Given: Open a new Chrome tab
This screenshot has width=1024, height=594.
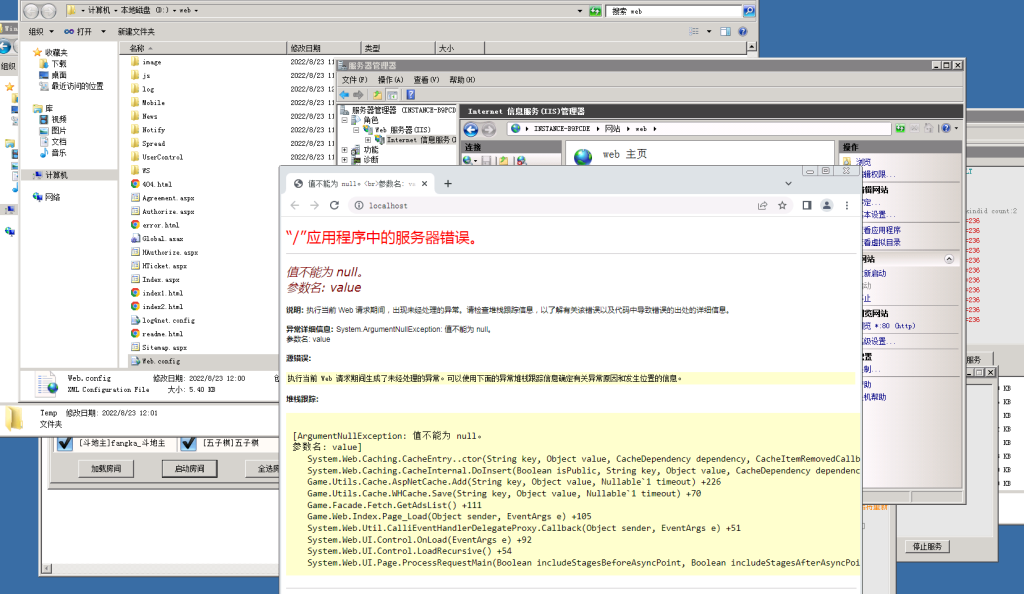Looking at the screenshot, I should coord(448,184).
